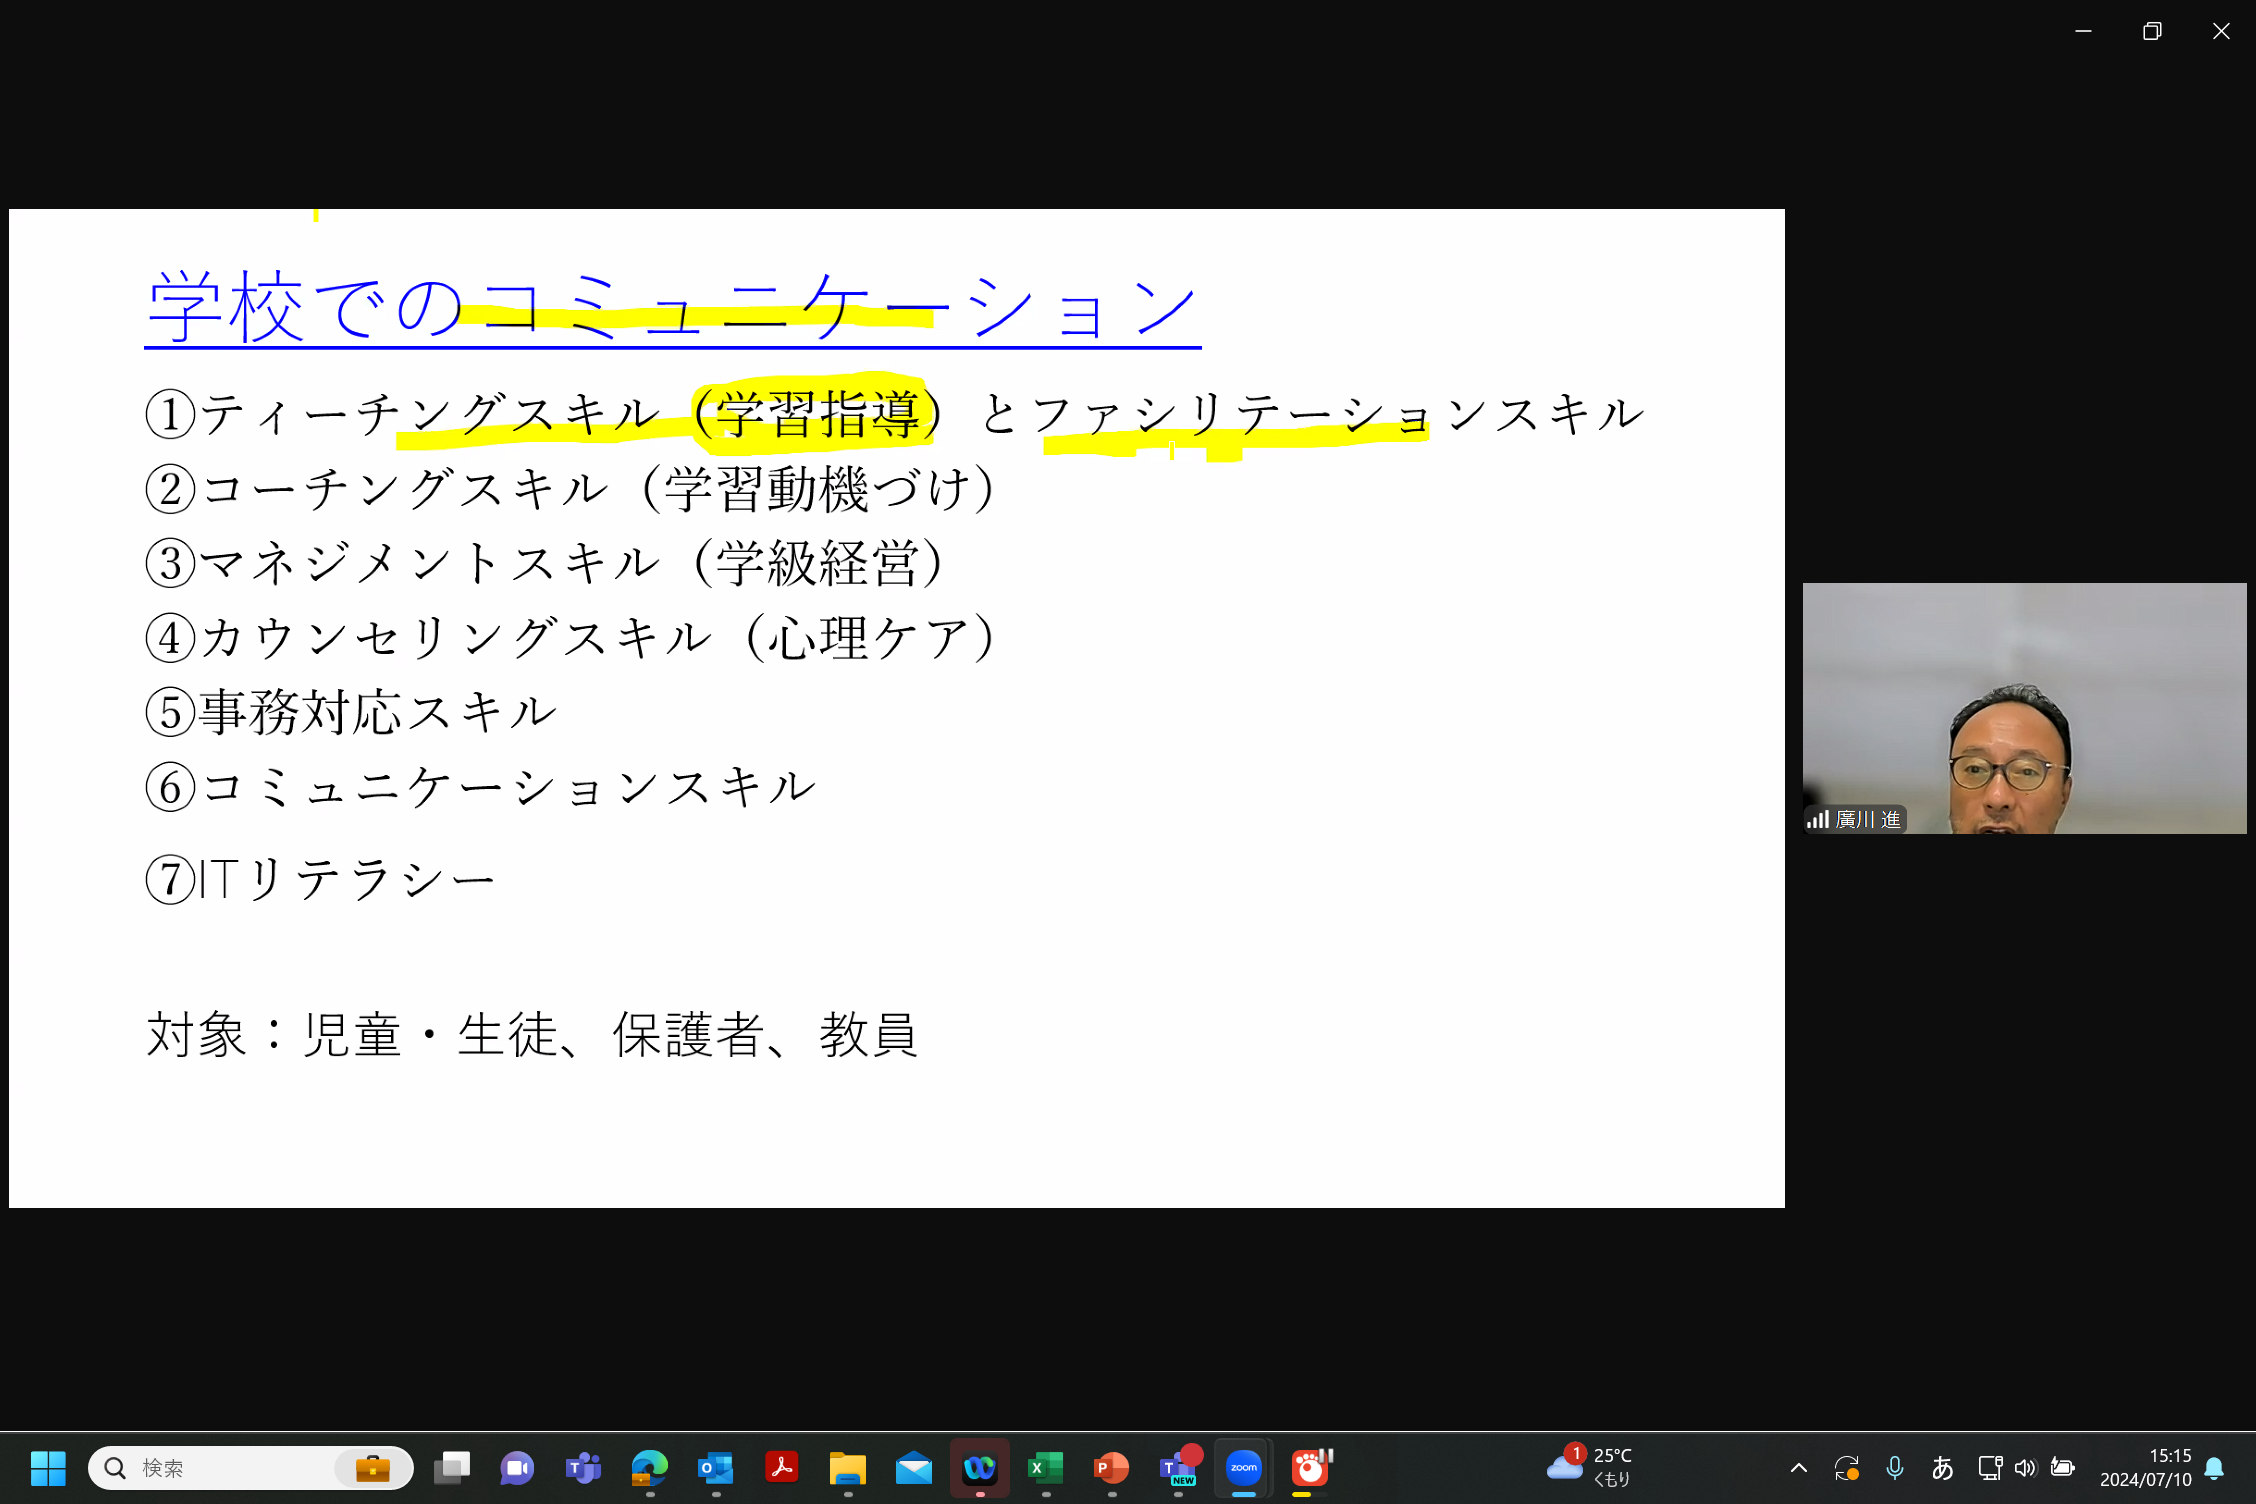This screenshot has width=2256, height=1504.
Task: Expand the hidden system tray icons chevron
Action: [1798, 1468]
